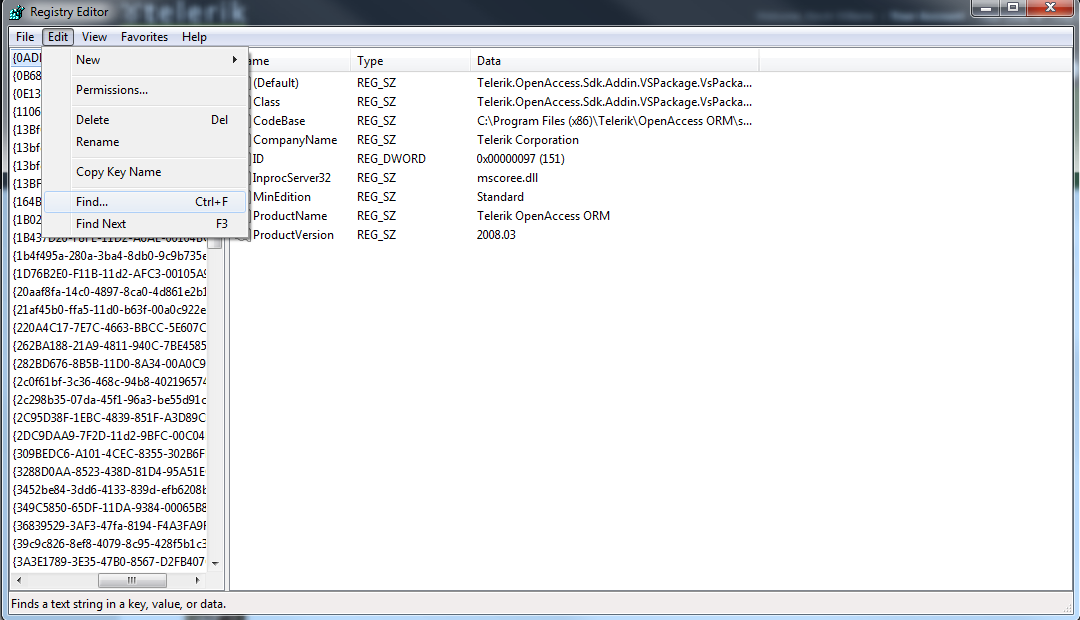The image size is (1080, 620).
Task: Select the CodeBase value entry
Action: (x=279, y=121)
